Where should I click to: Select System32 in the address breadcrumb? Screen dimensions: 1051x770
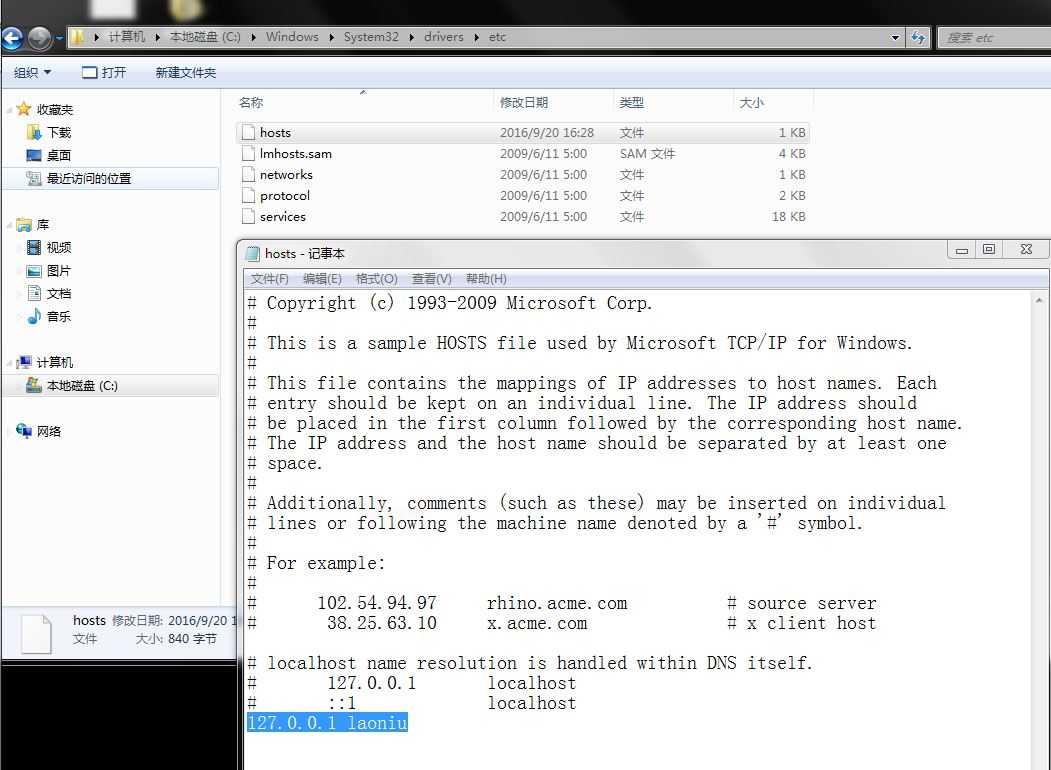371,37
